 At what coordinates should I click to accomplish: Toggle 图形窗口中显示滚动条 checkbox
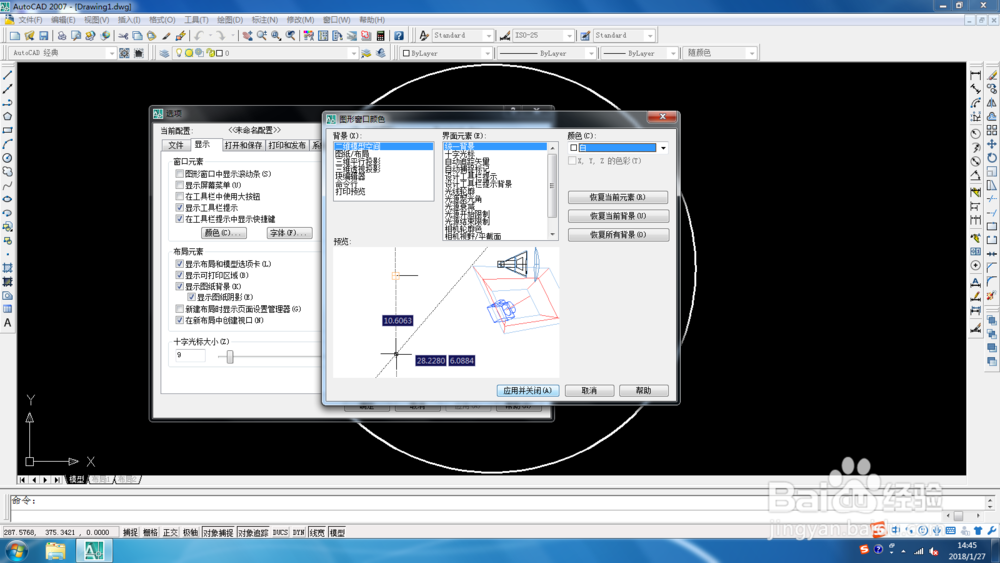point(179,173)
